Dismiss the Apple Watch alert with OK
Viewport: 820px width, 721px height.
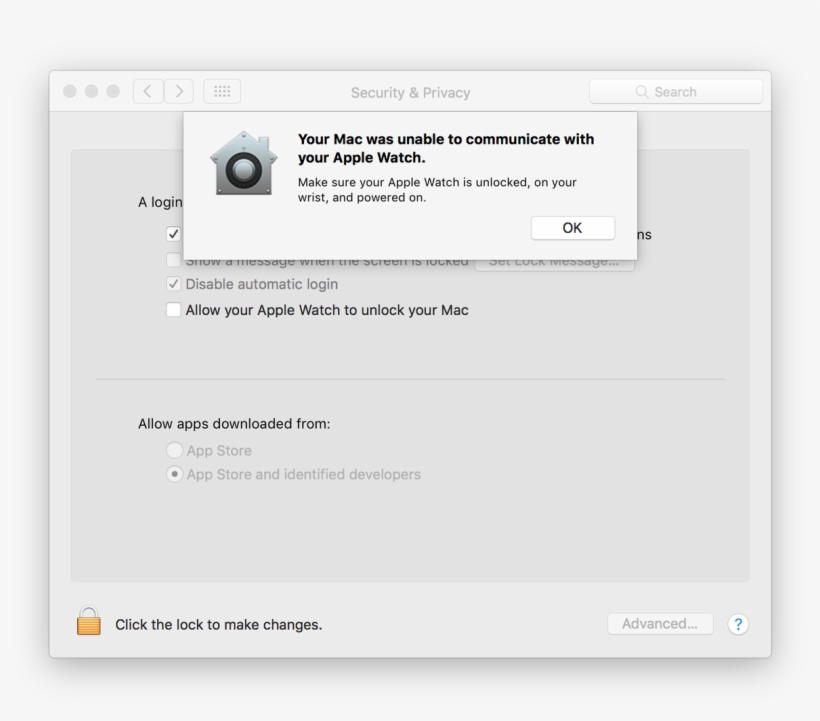tap(572, 228)
